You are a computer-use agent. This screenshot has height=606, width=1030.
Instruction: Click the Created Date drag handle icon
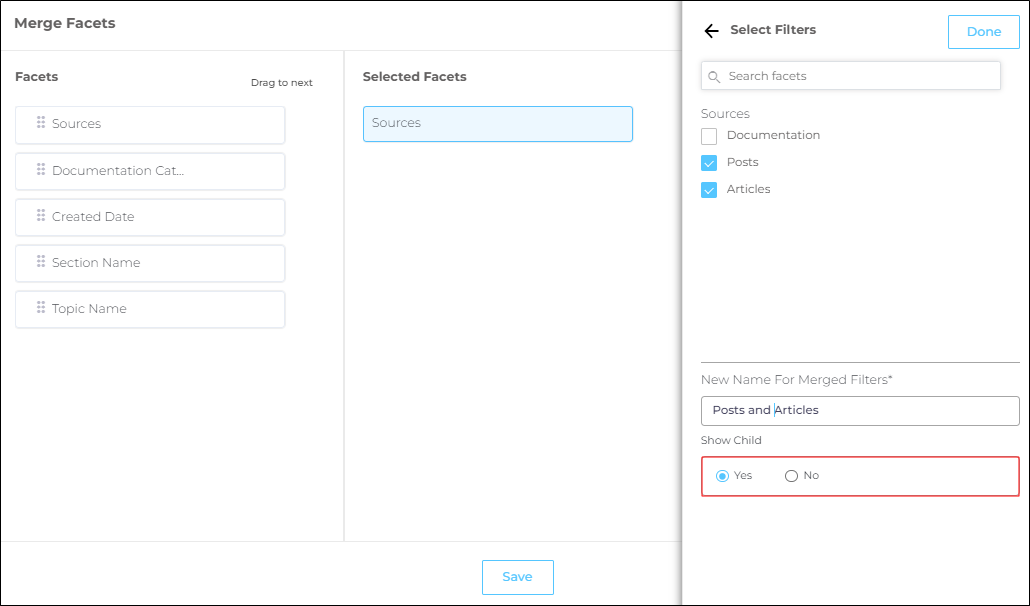coord(41,216)
